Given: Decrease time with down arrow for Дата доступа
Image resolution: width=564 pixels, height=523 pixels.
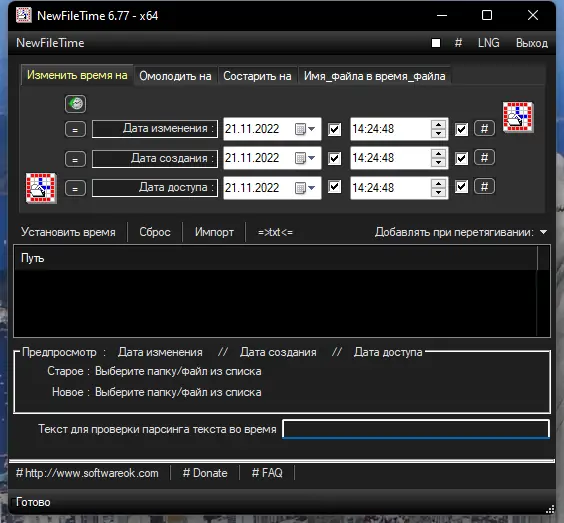Looking at the screenshot, I should tap(438, 192).
